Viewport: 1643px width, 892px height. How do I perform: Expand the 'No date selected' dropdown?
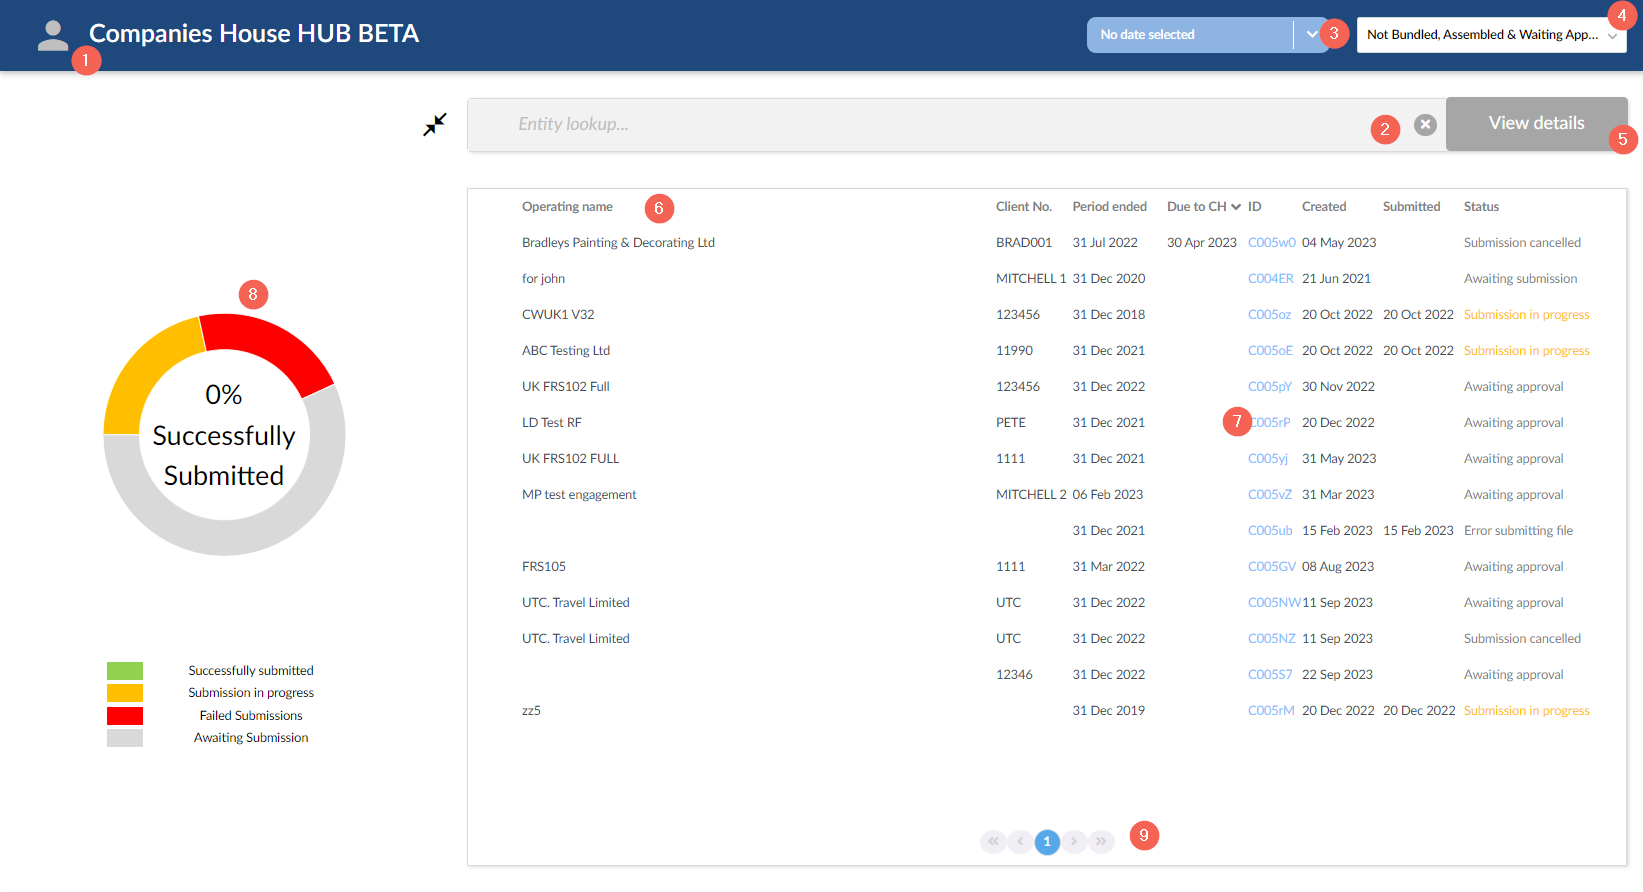(1311, 35)
